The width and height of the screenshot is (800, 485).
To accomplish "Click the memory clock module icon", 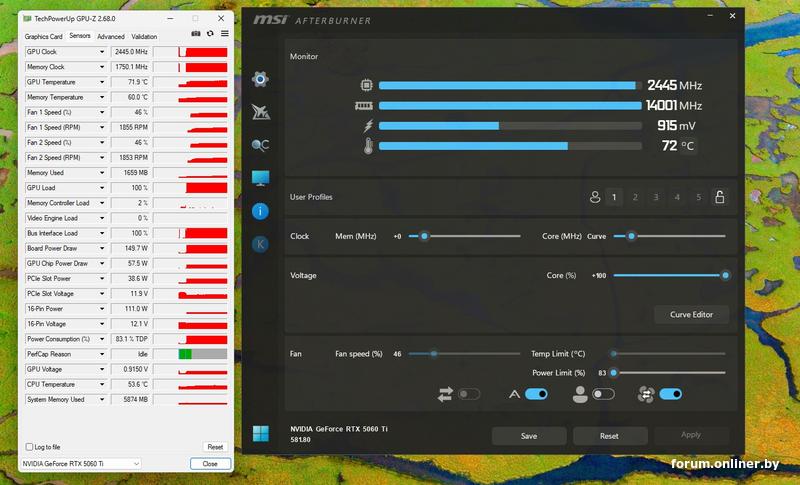I will click(x=364, y=106).
